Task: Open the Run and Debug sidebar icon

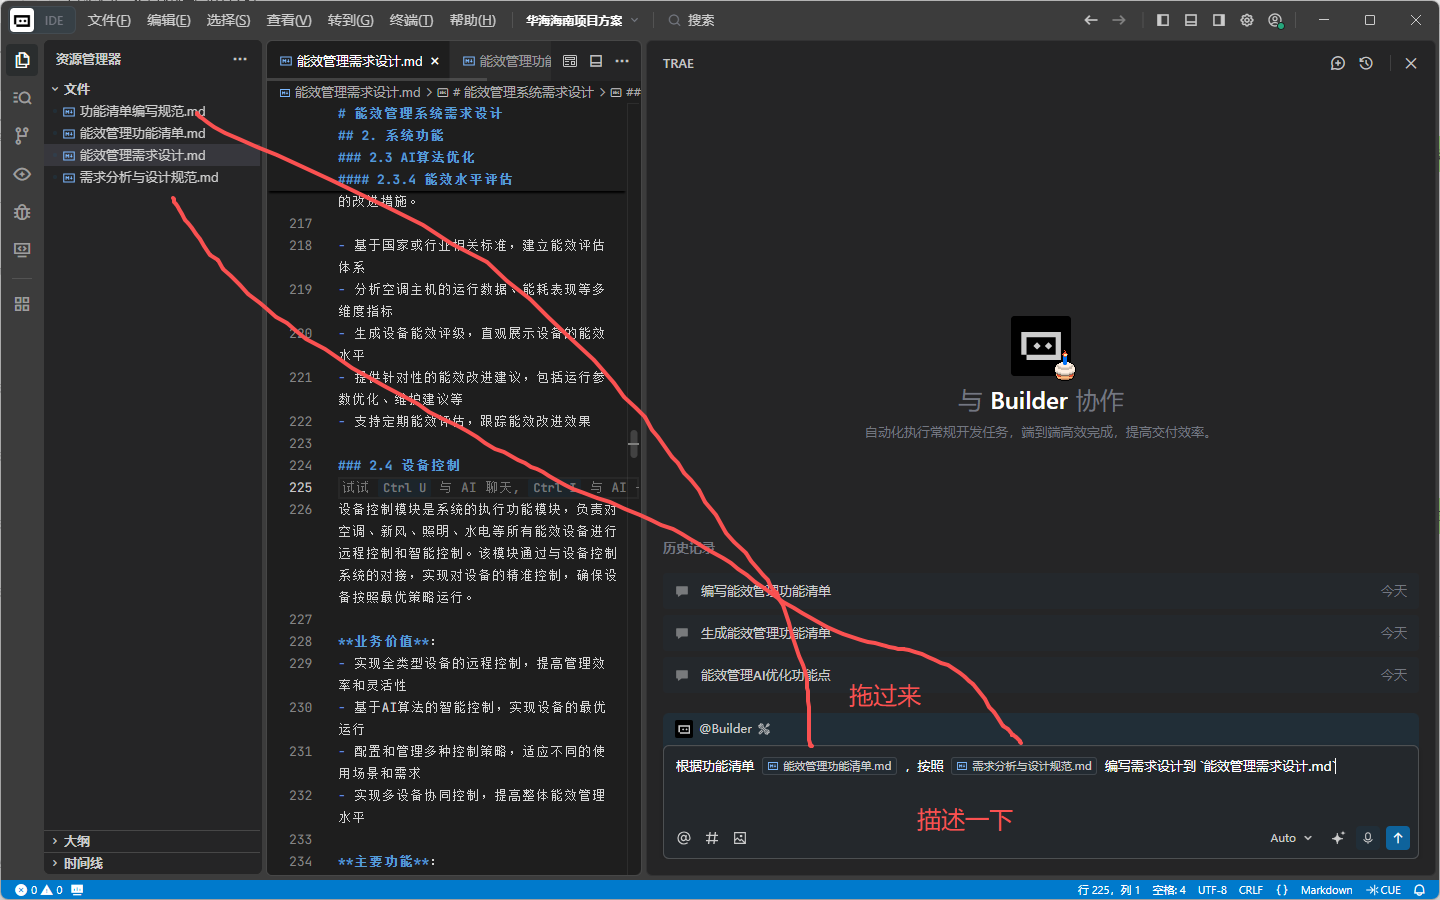Action: pos(22,212)
